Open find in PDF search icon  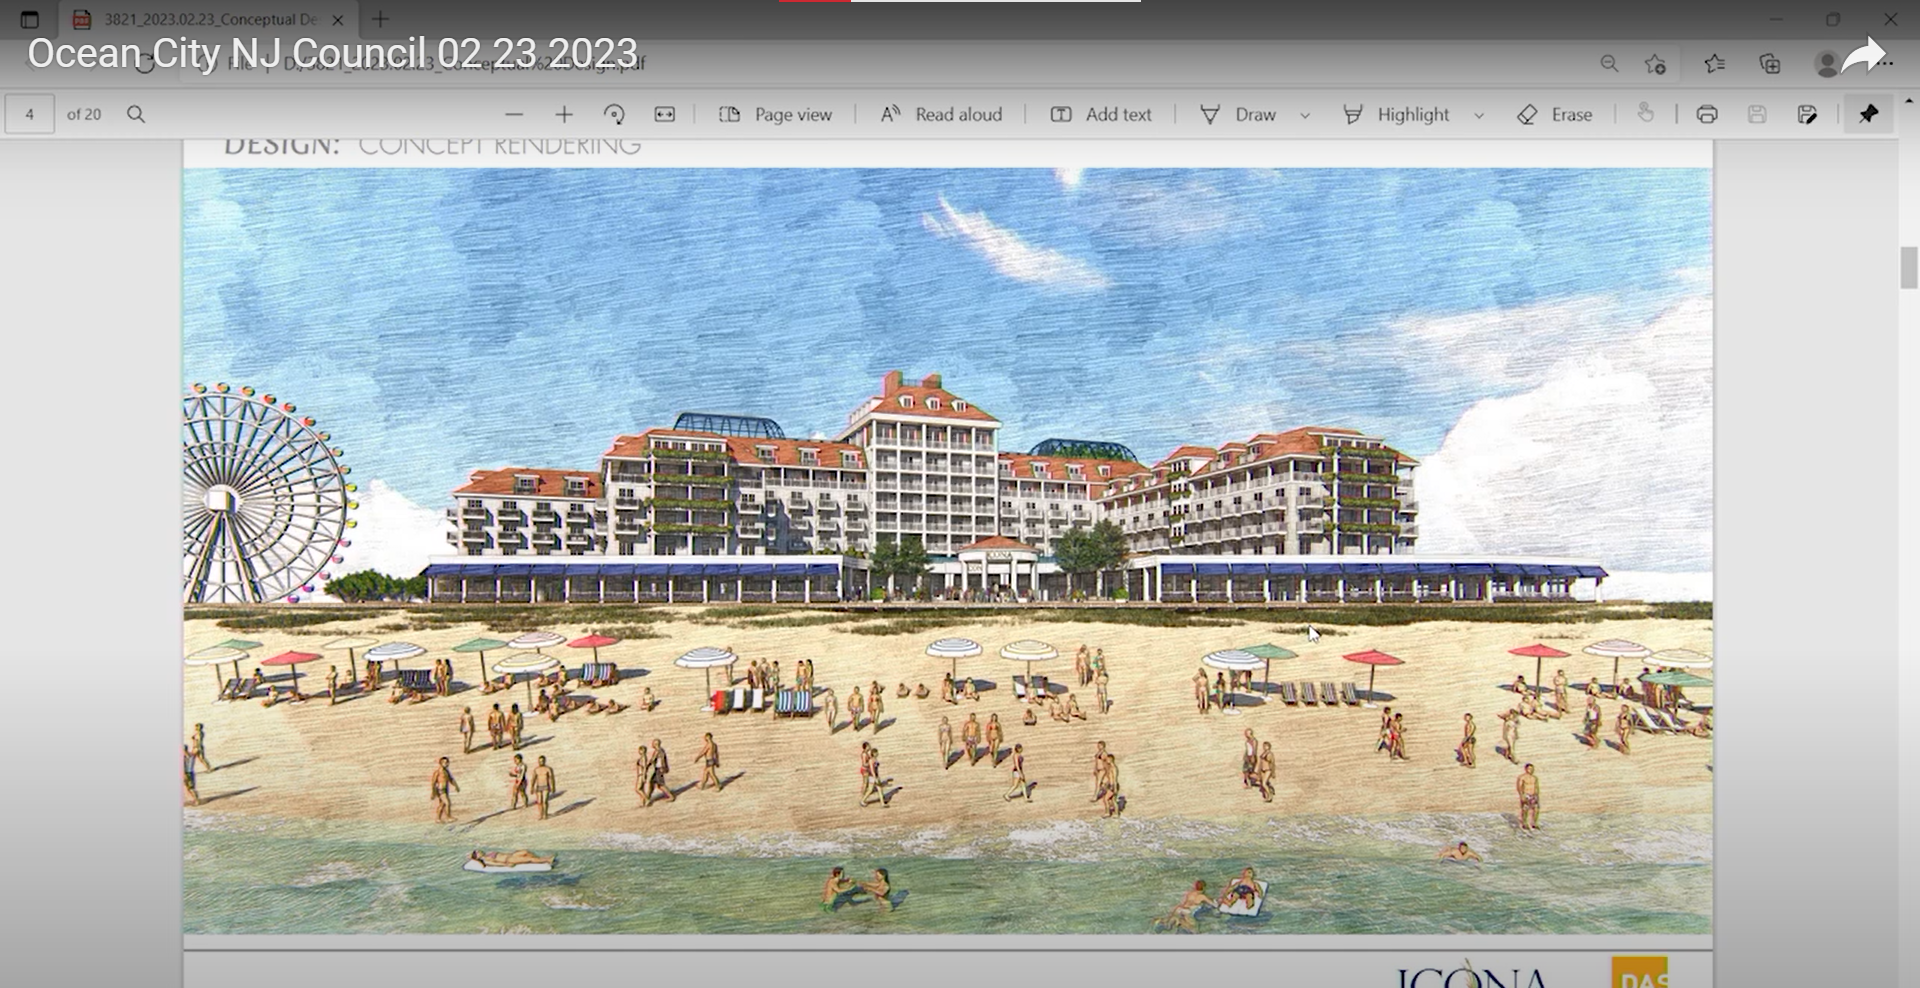pos(136,115)
